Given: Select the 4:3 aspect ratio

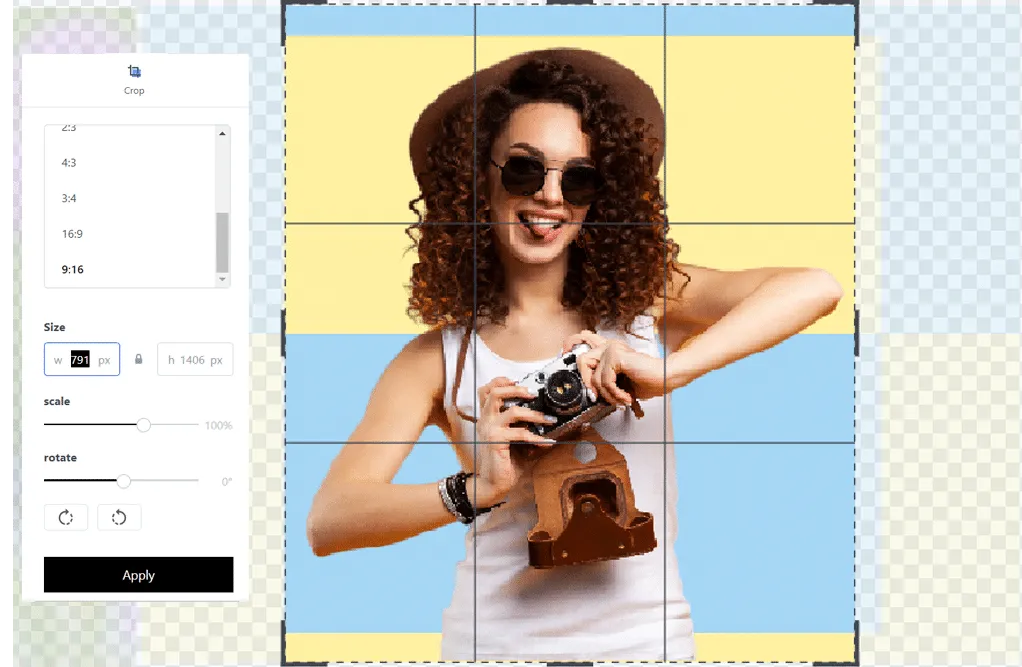Looking at the screenshot, I should coord(69,162).
